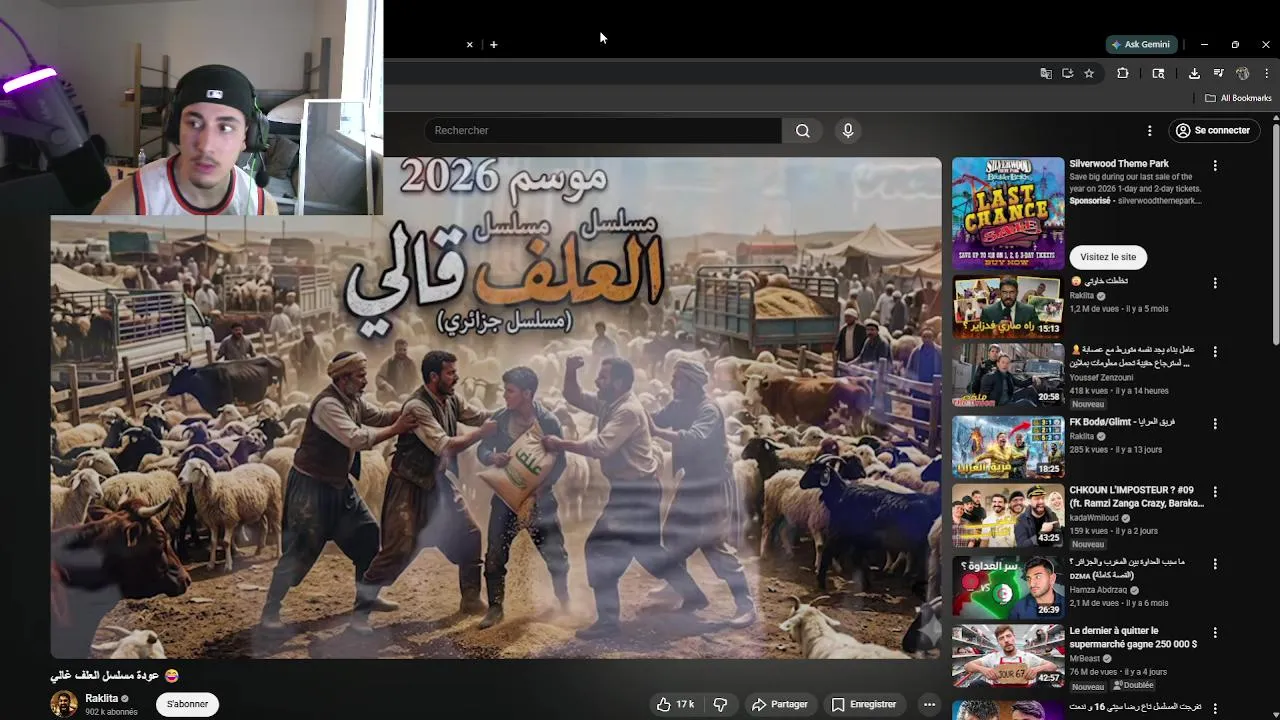This screenshot has height=720, width=1280.
Task: Open the media controls icon
Action: coord(1218,73)
